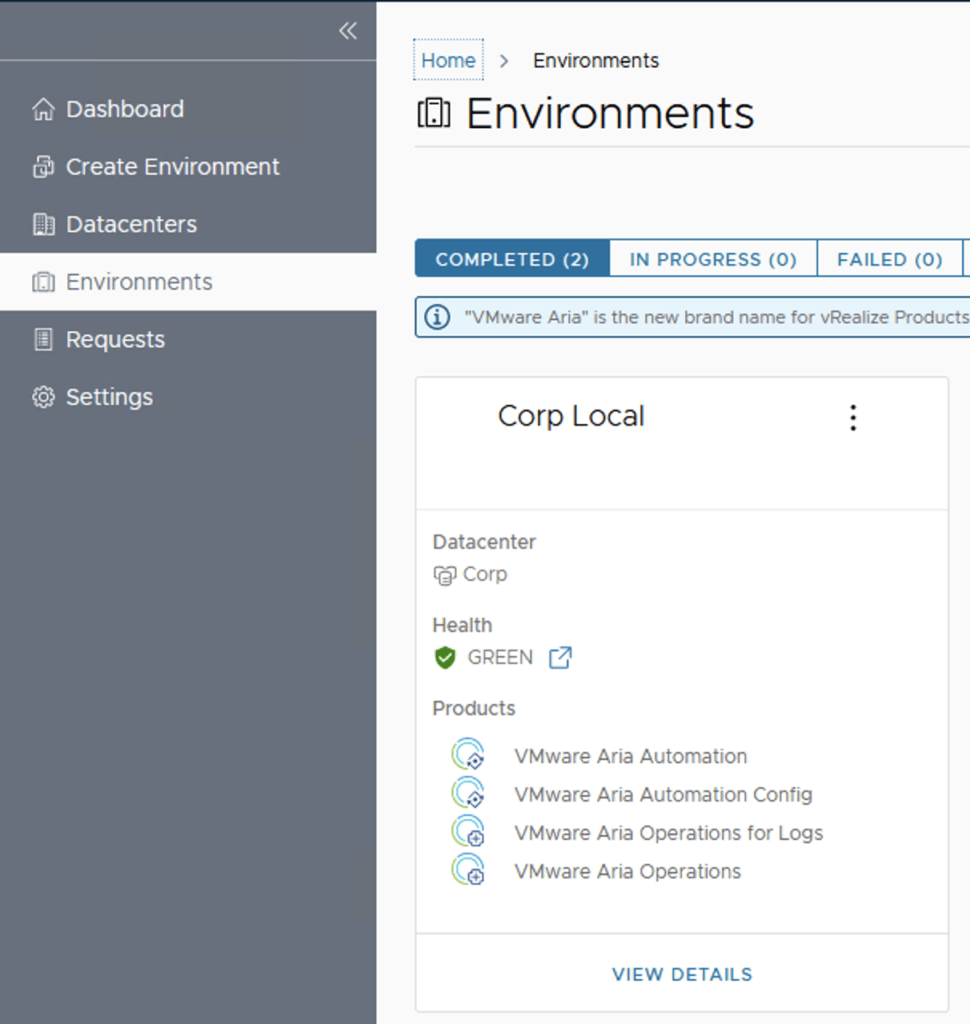Click the info icon in the banner
The image size is (970, 1024).
coord(437,317)
